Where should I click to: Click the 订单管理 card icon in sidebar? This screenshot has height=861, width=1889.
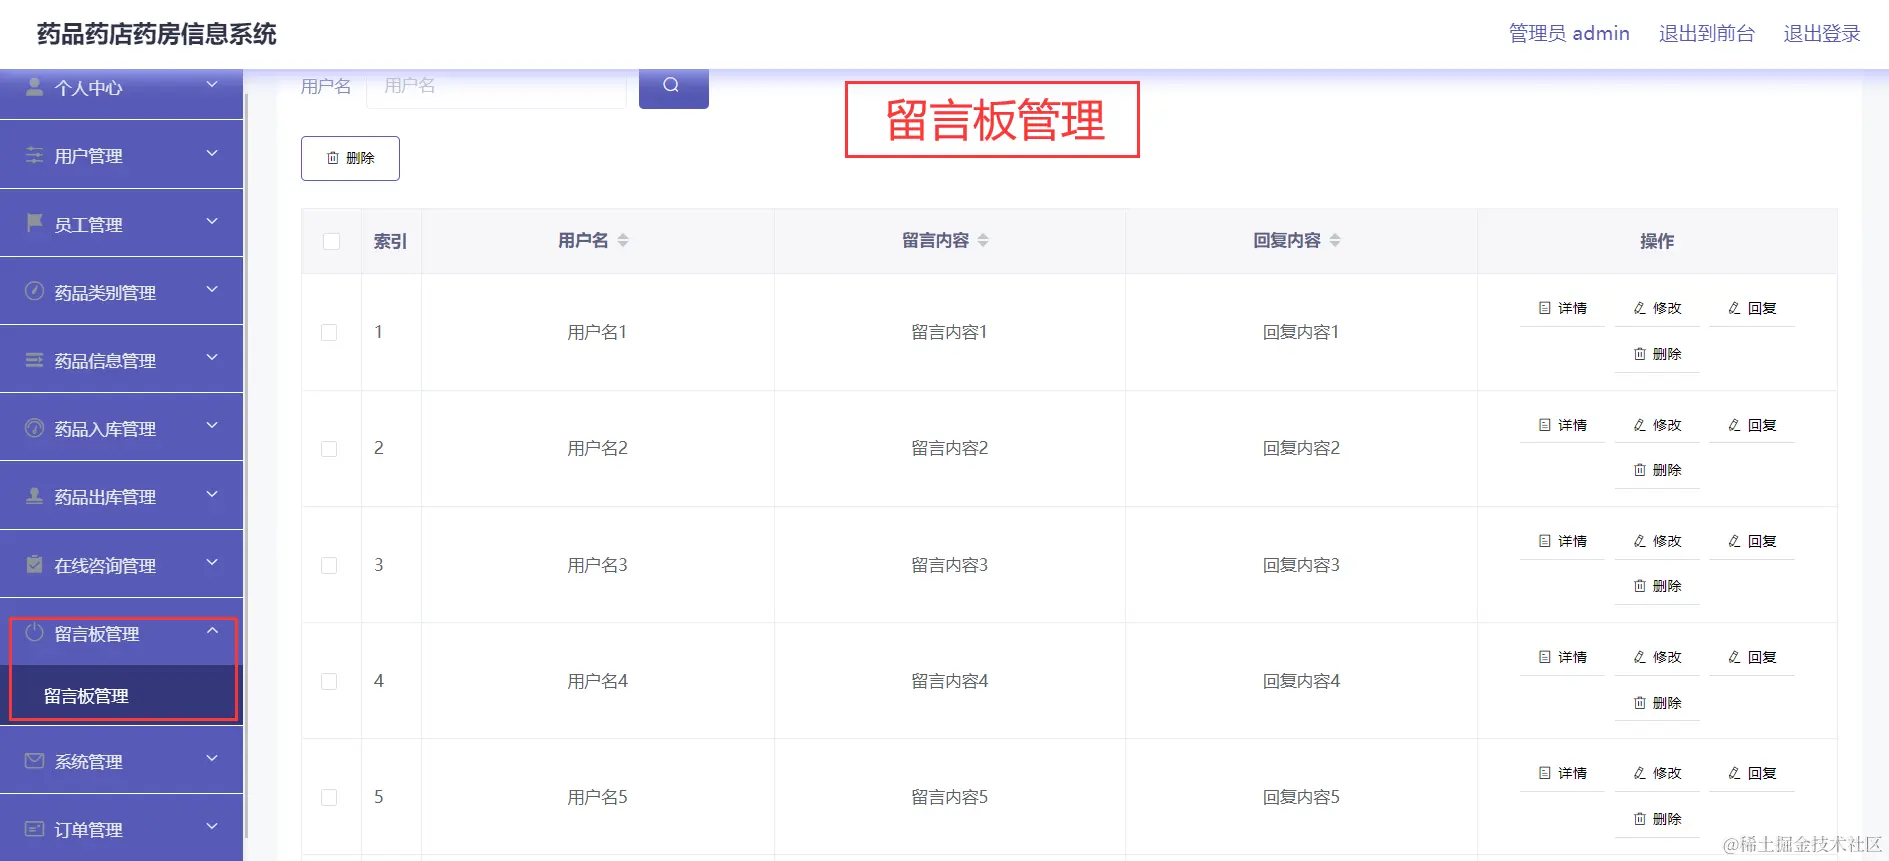point(34,829)
